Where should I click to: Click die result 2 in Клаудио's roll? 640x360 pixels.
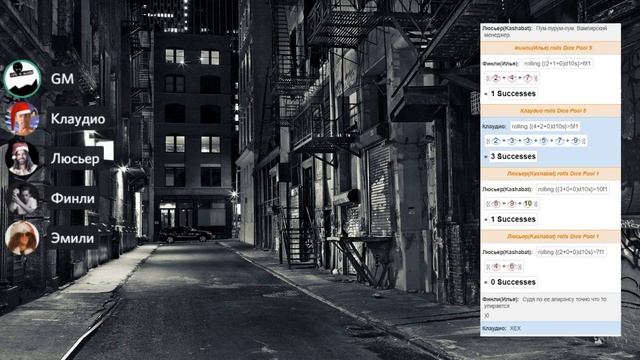(496, 141)
